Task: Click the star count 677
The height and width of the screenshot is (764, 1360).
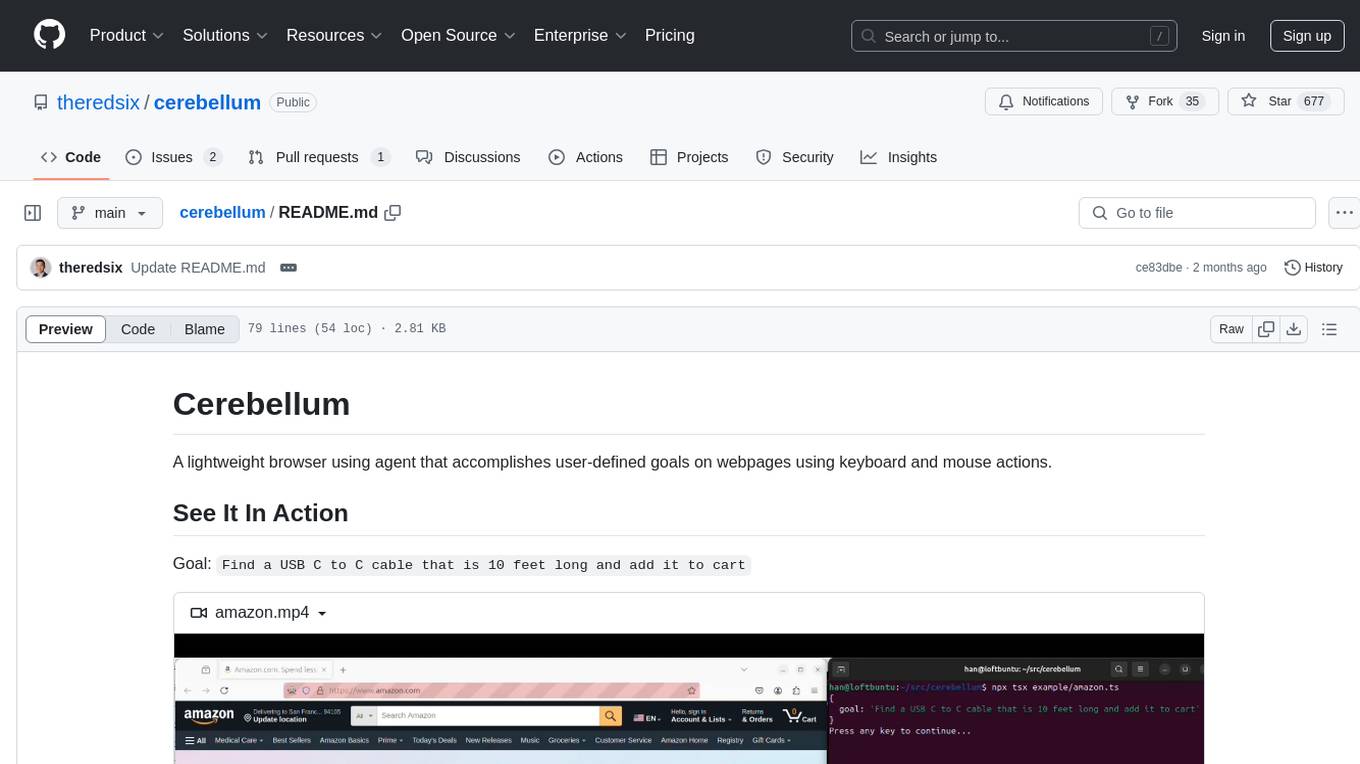Action: pos(1314,102)
